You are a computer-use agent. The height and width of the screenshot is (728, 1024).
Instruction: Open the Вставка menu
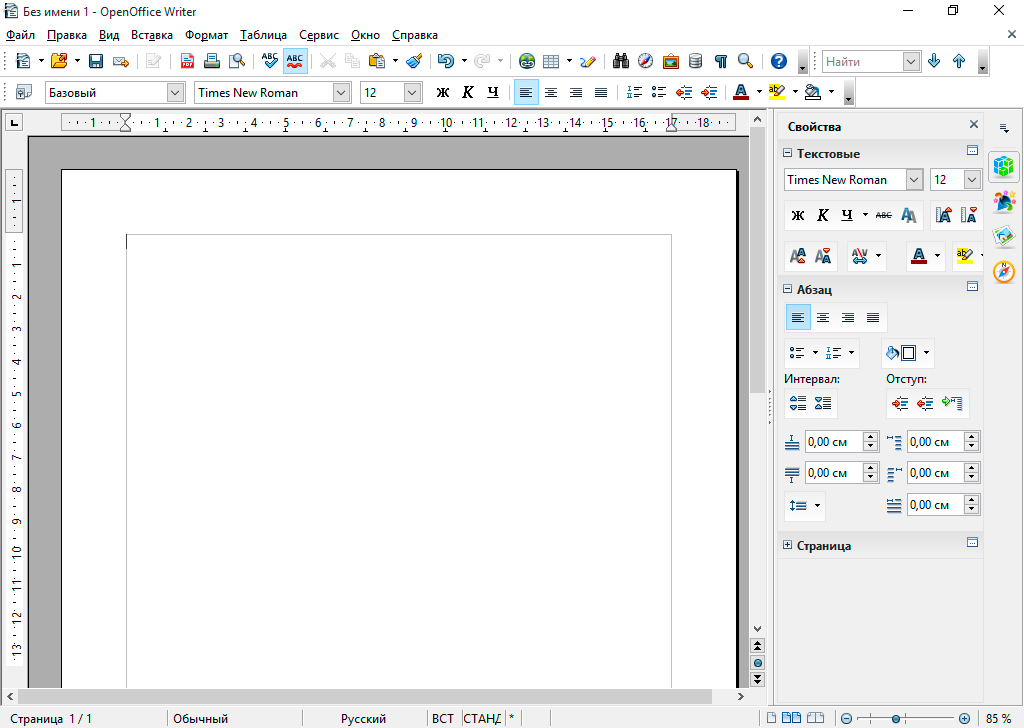pos(152,35)
